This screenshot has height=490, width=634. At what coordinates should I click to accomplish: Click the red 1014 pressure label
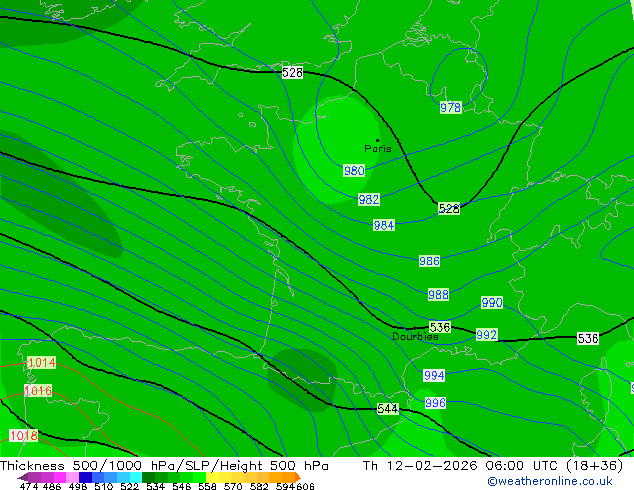tap(42, 362)
